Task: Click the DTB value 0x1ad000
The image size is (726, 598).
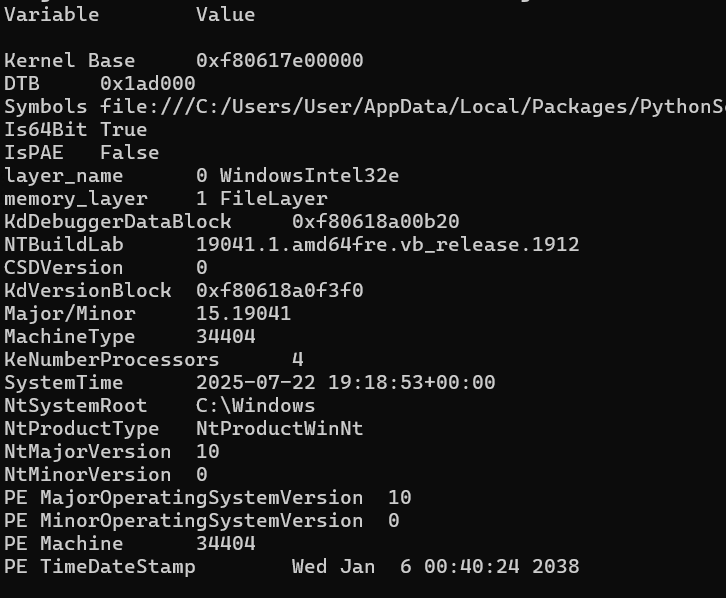Action: pos(148,84)
